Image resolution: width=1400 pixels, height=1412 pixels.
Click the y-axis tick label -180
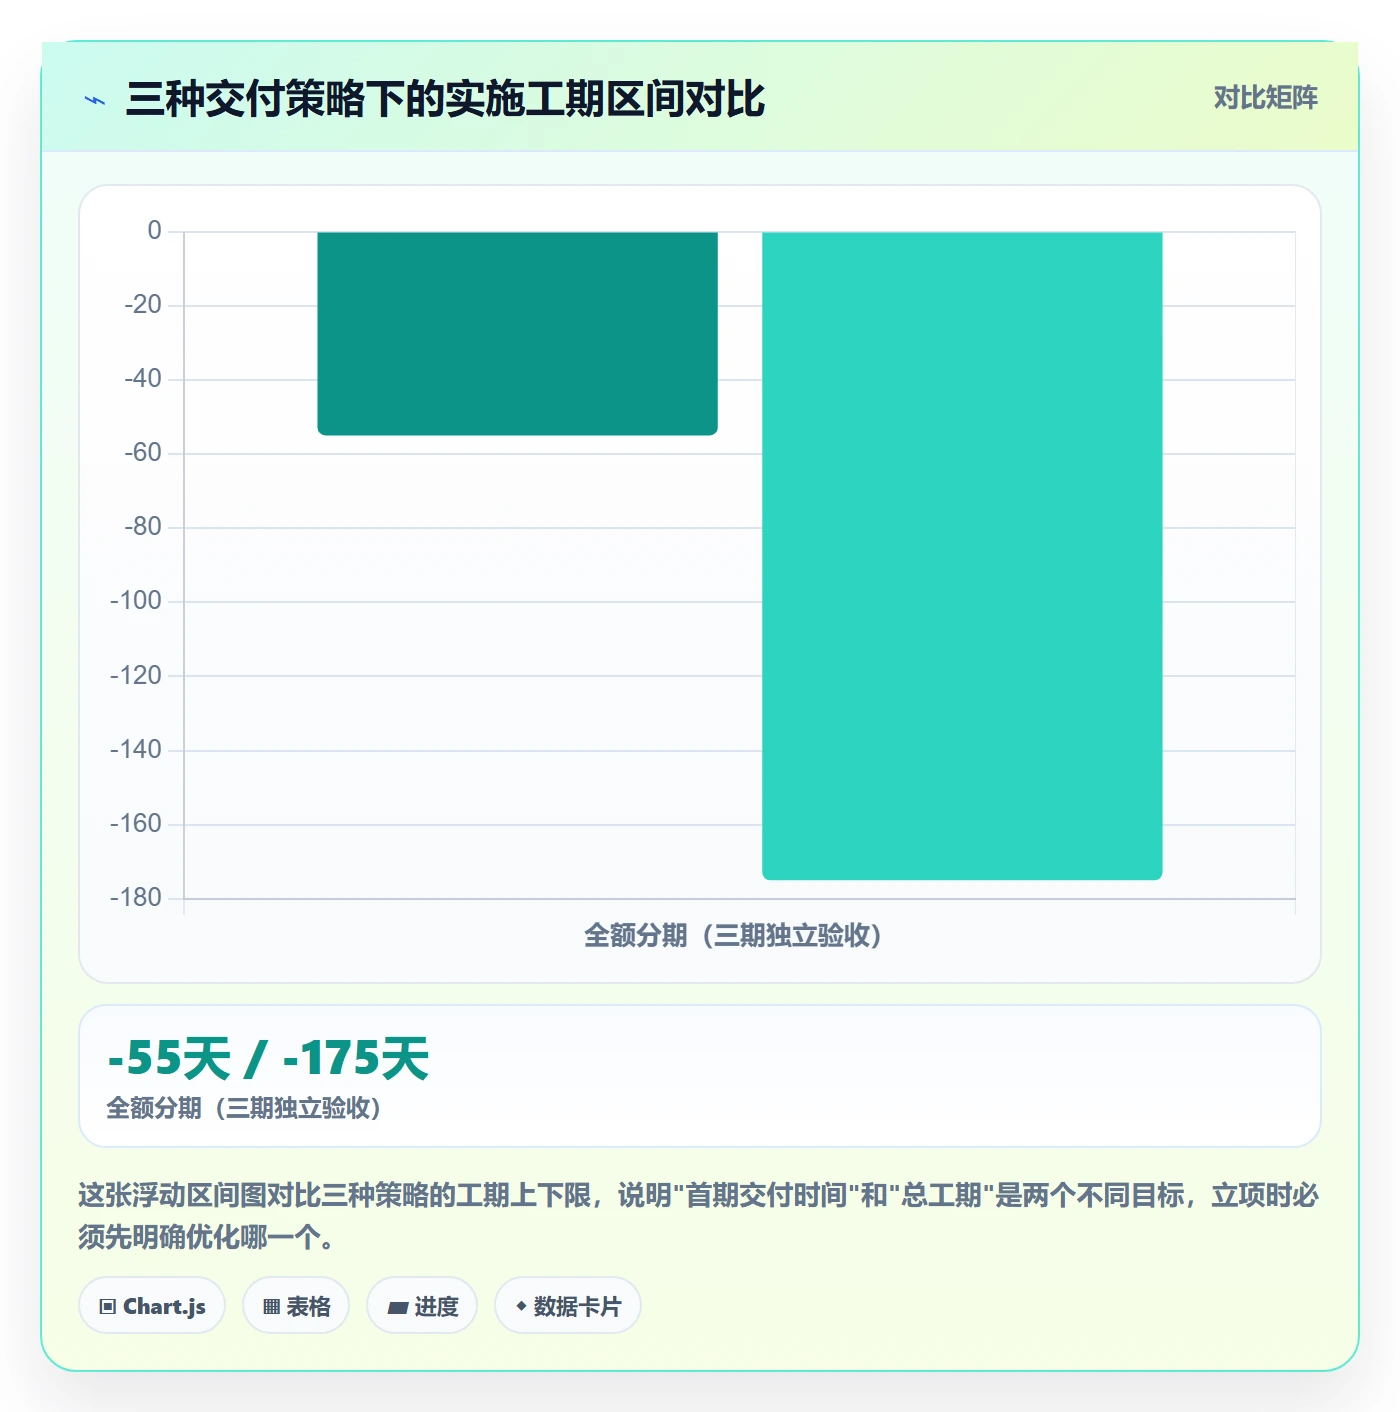tap(136, 897)
